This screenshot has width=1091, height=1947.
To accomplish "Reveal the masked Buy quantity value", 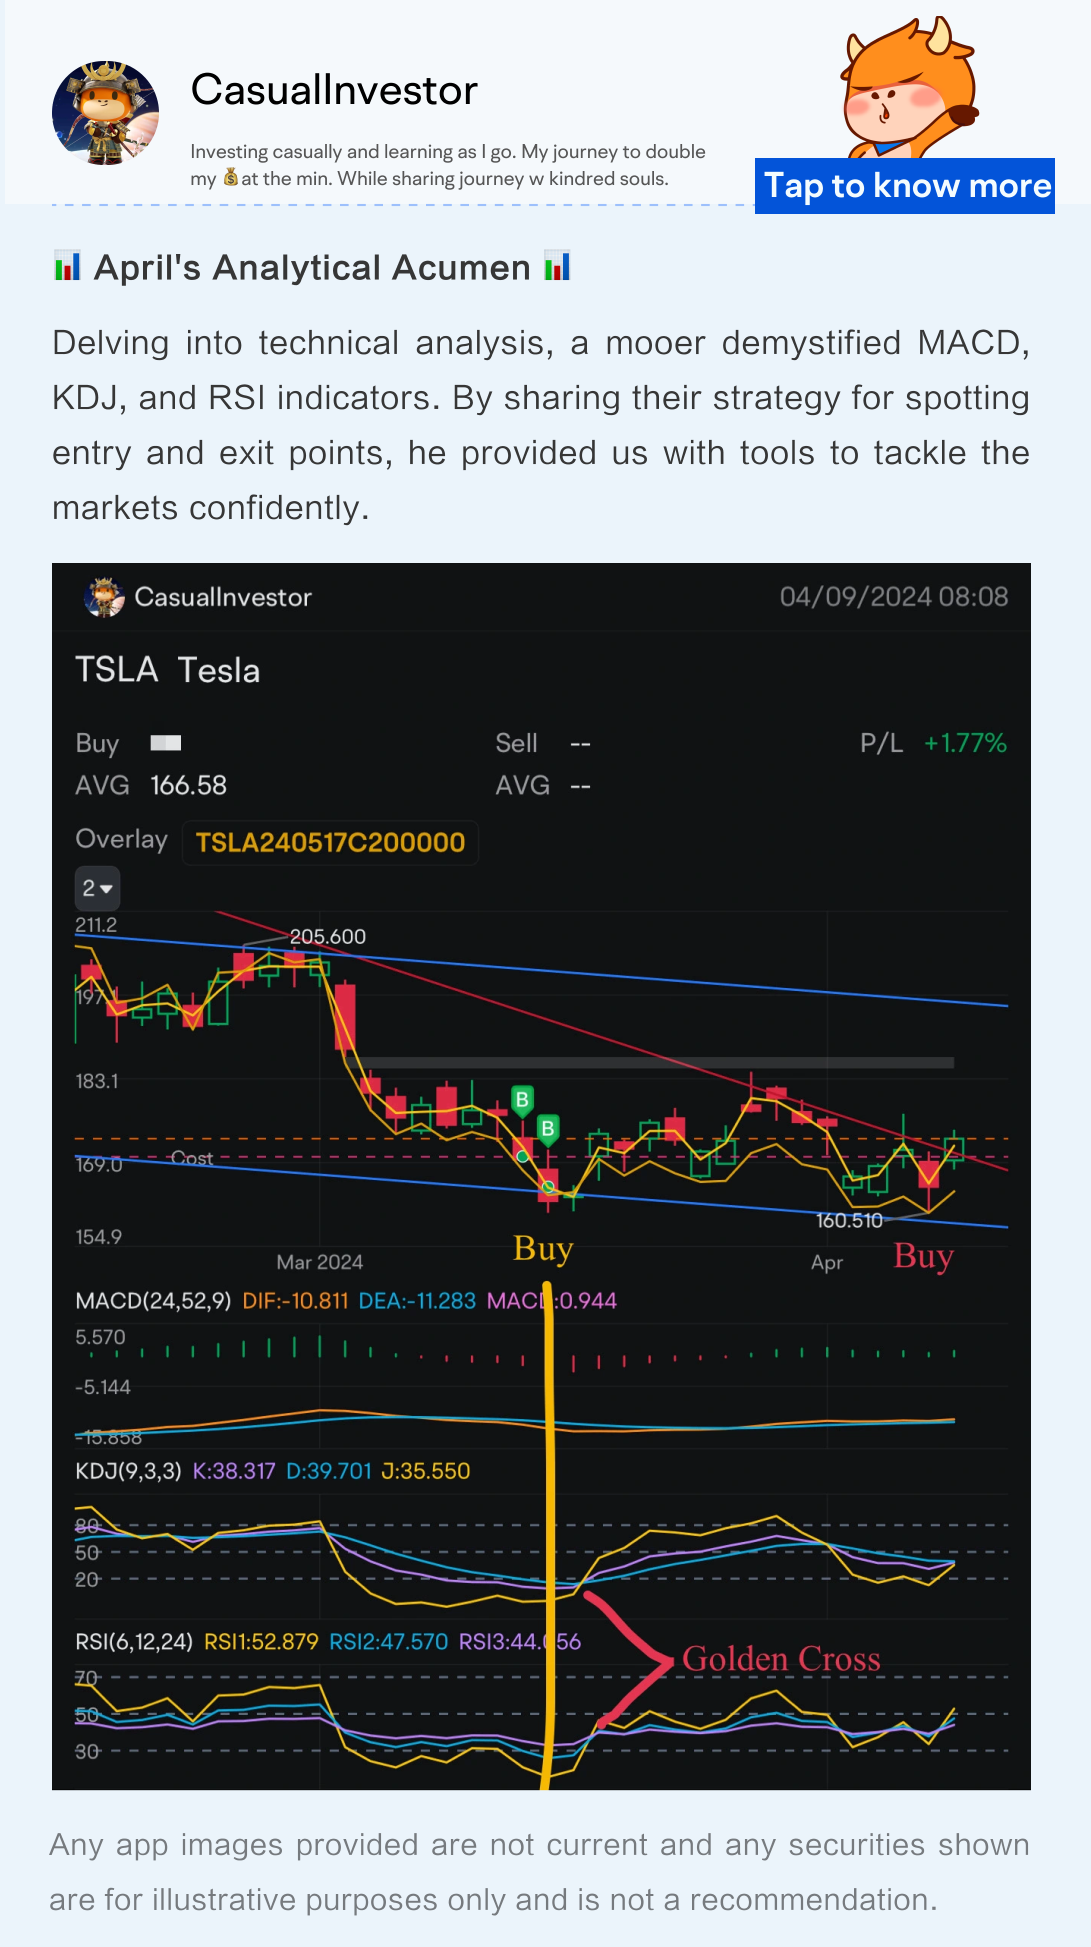I will [166, 743].
